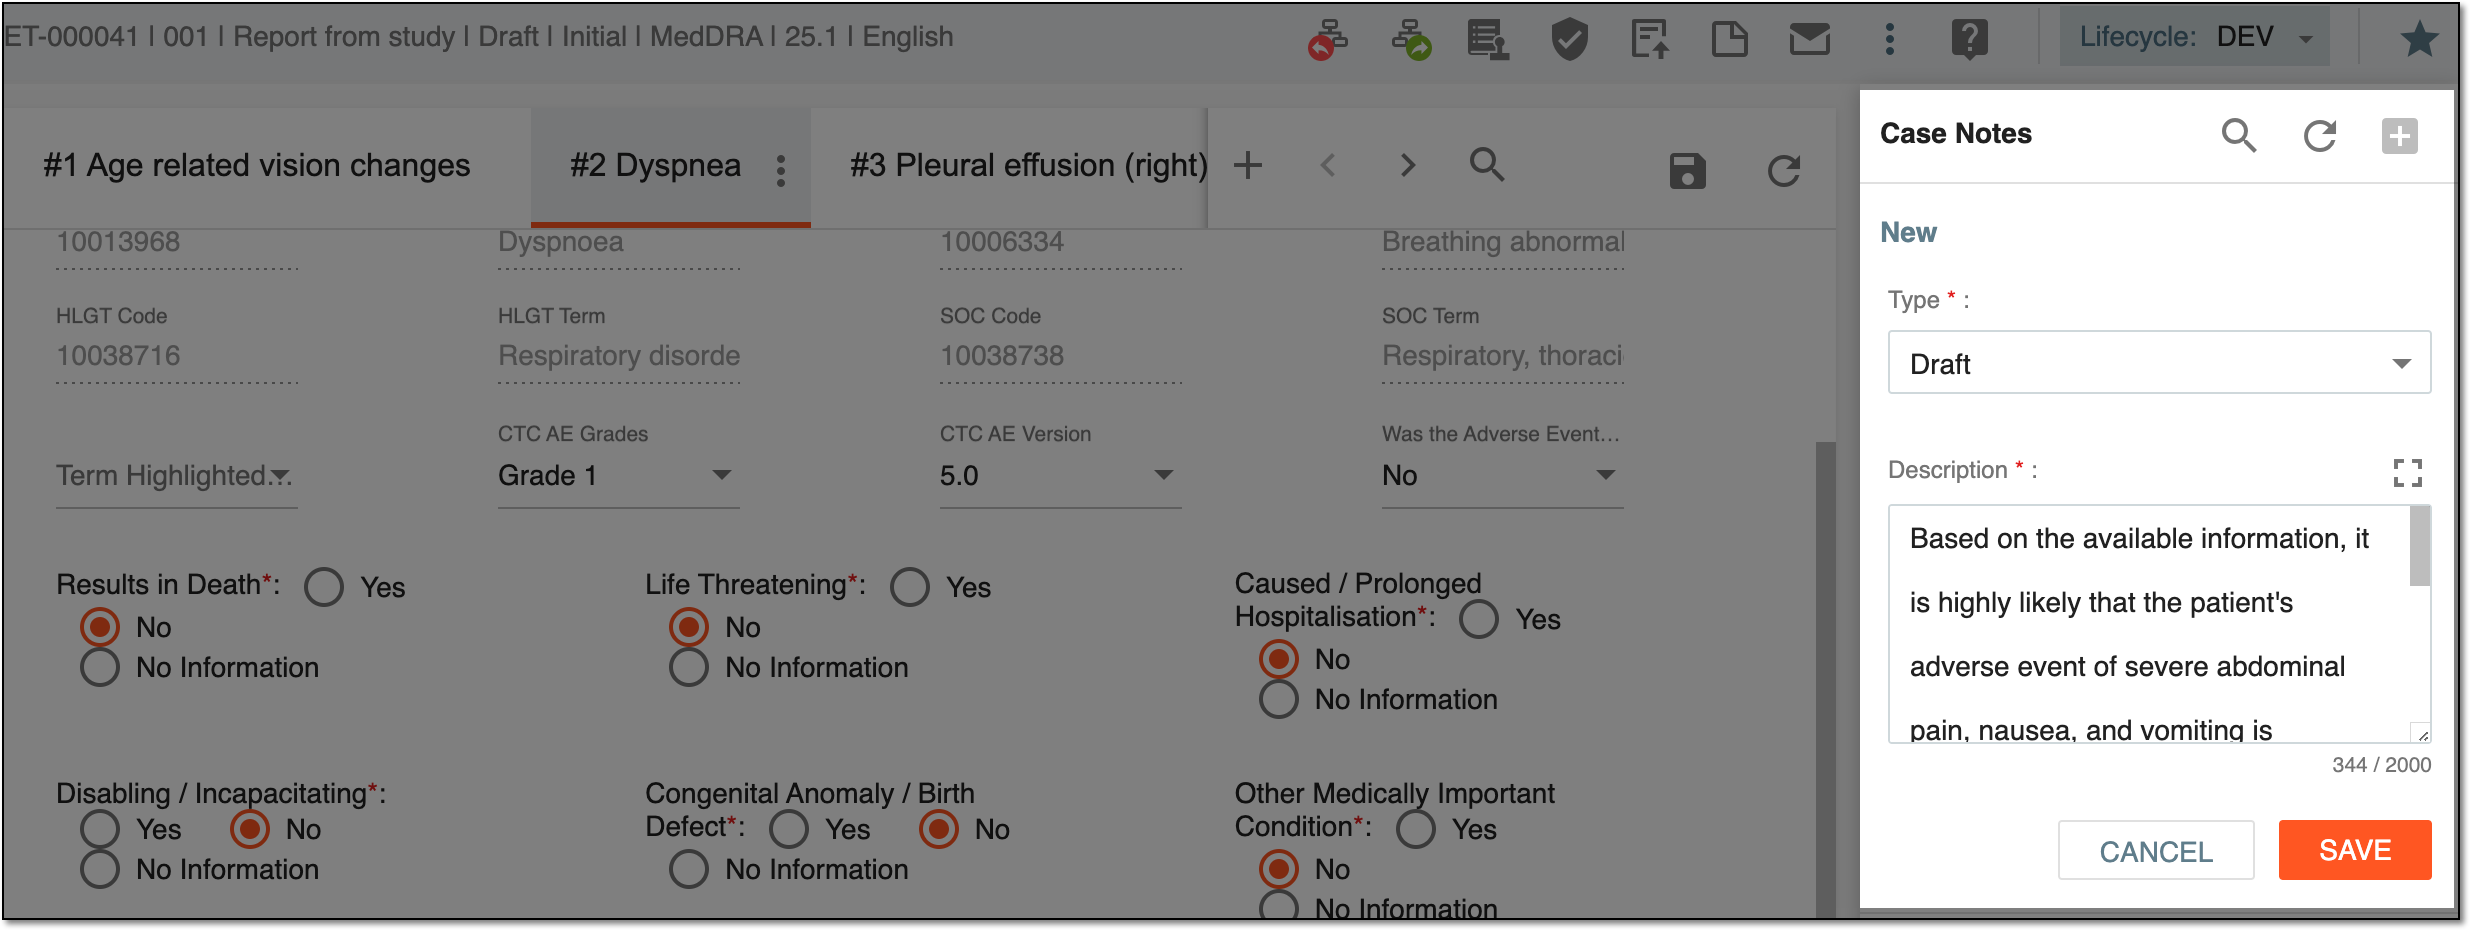Select No for Congenital Anomaly / Birth Defect

939,829
